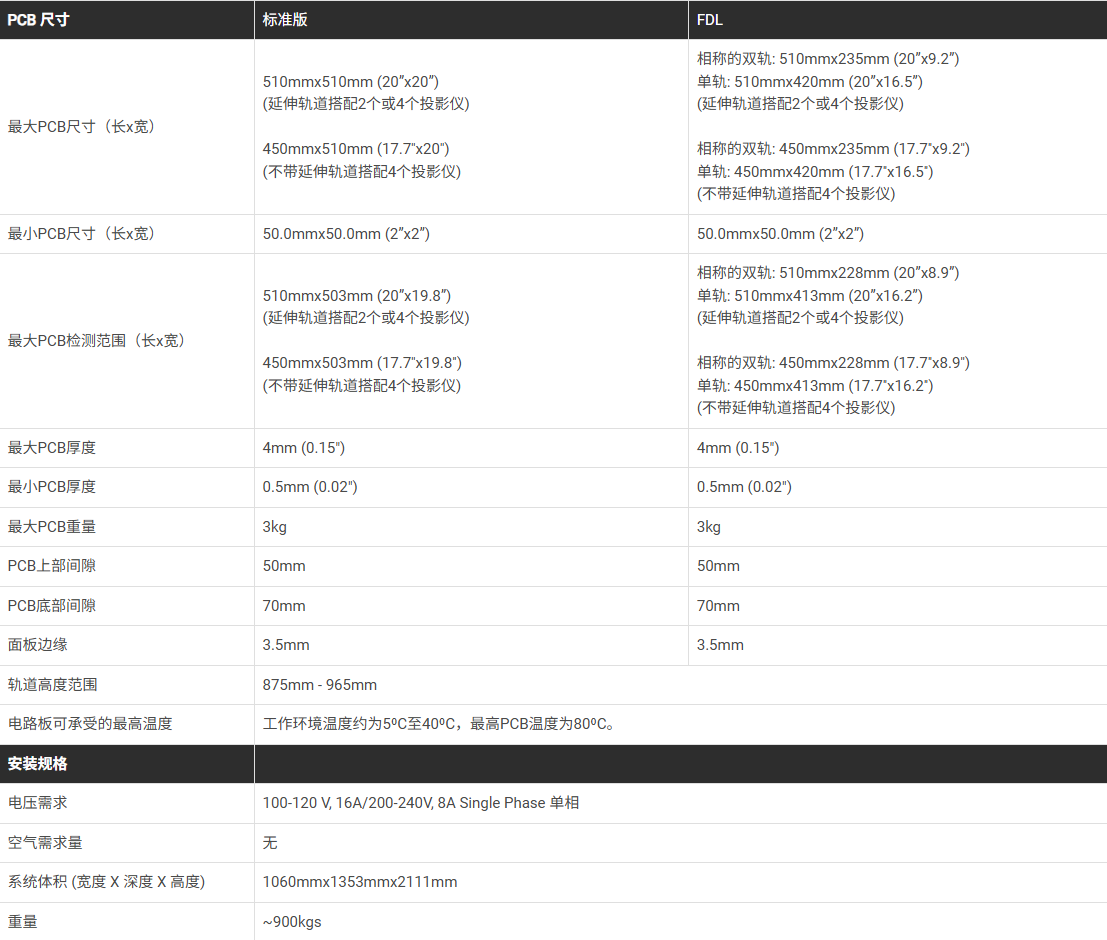The image size is (1107, 940).
Task: Select the "面板边缘" row label
Action: tap(38, 645)
